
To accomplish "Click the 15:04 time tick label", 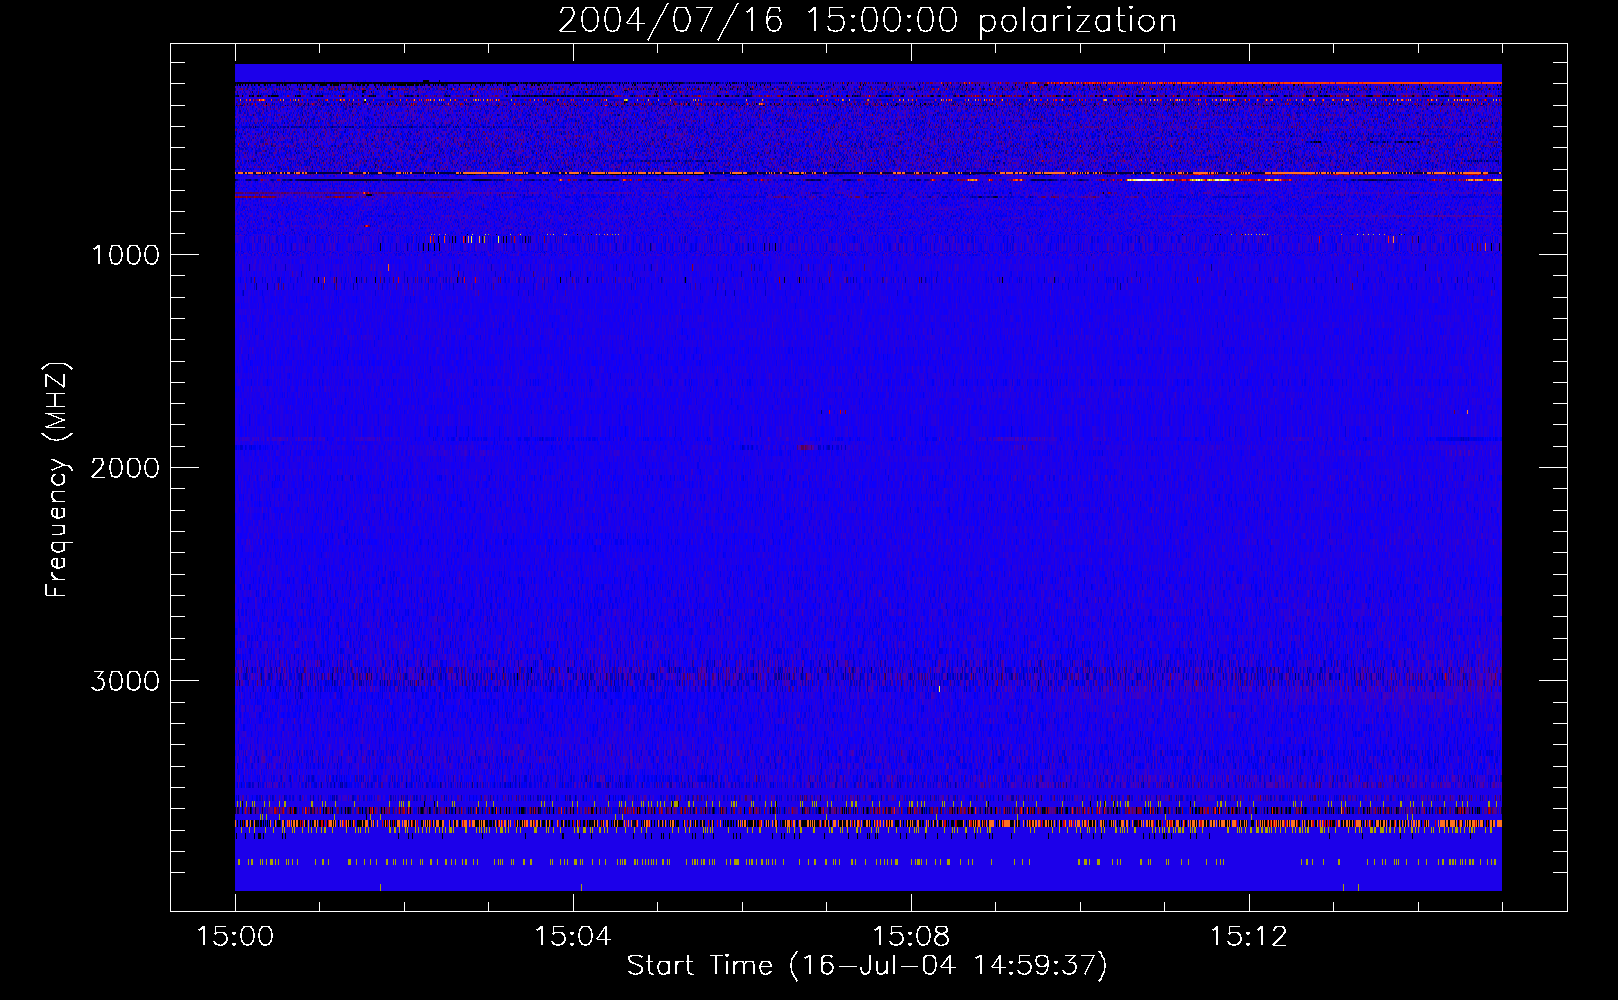I will [572, 937].
